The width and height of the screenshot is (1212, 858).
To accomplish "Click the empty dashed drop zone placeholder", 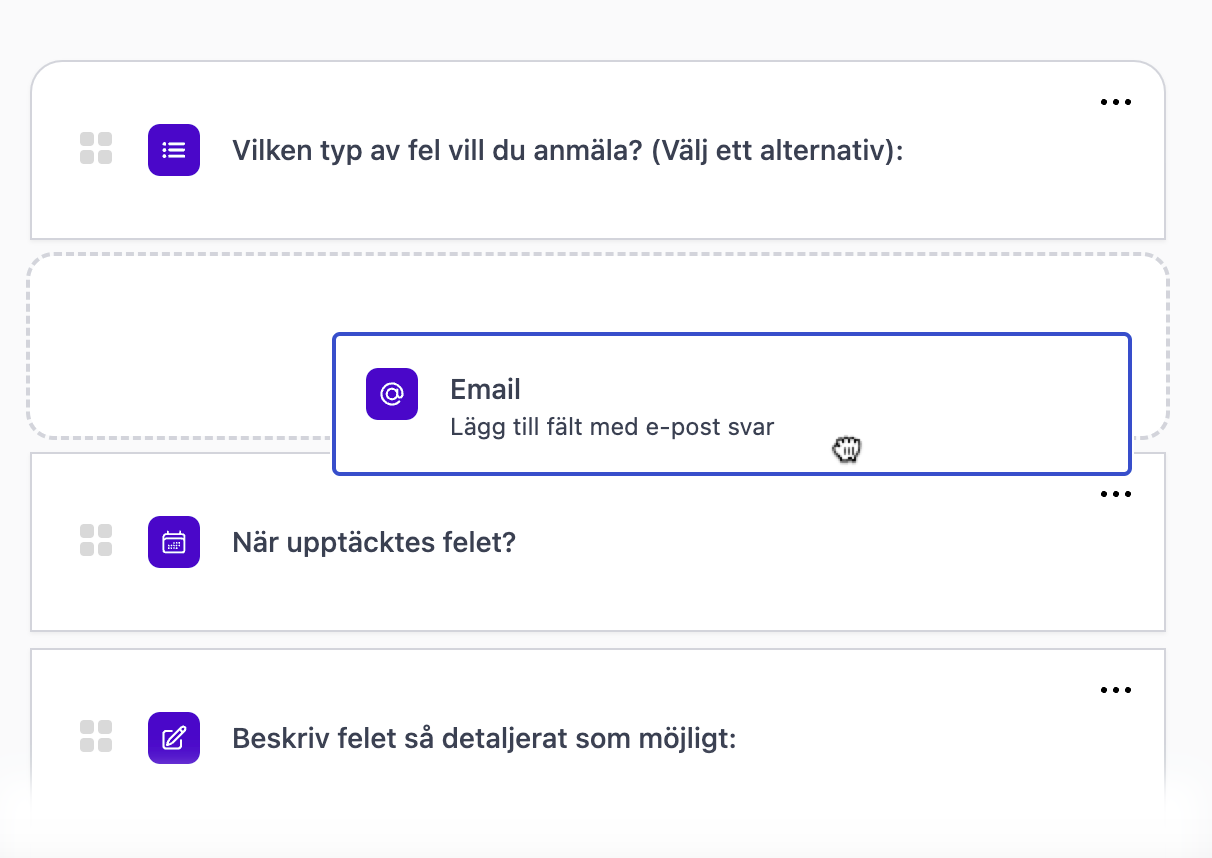I will coord(180,345).
